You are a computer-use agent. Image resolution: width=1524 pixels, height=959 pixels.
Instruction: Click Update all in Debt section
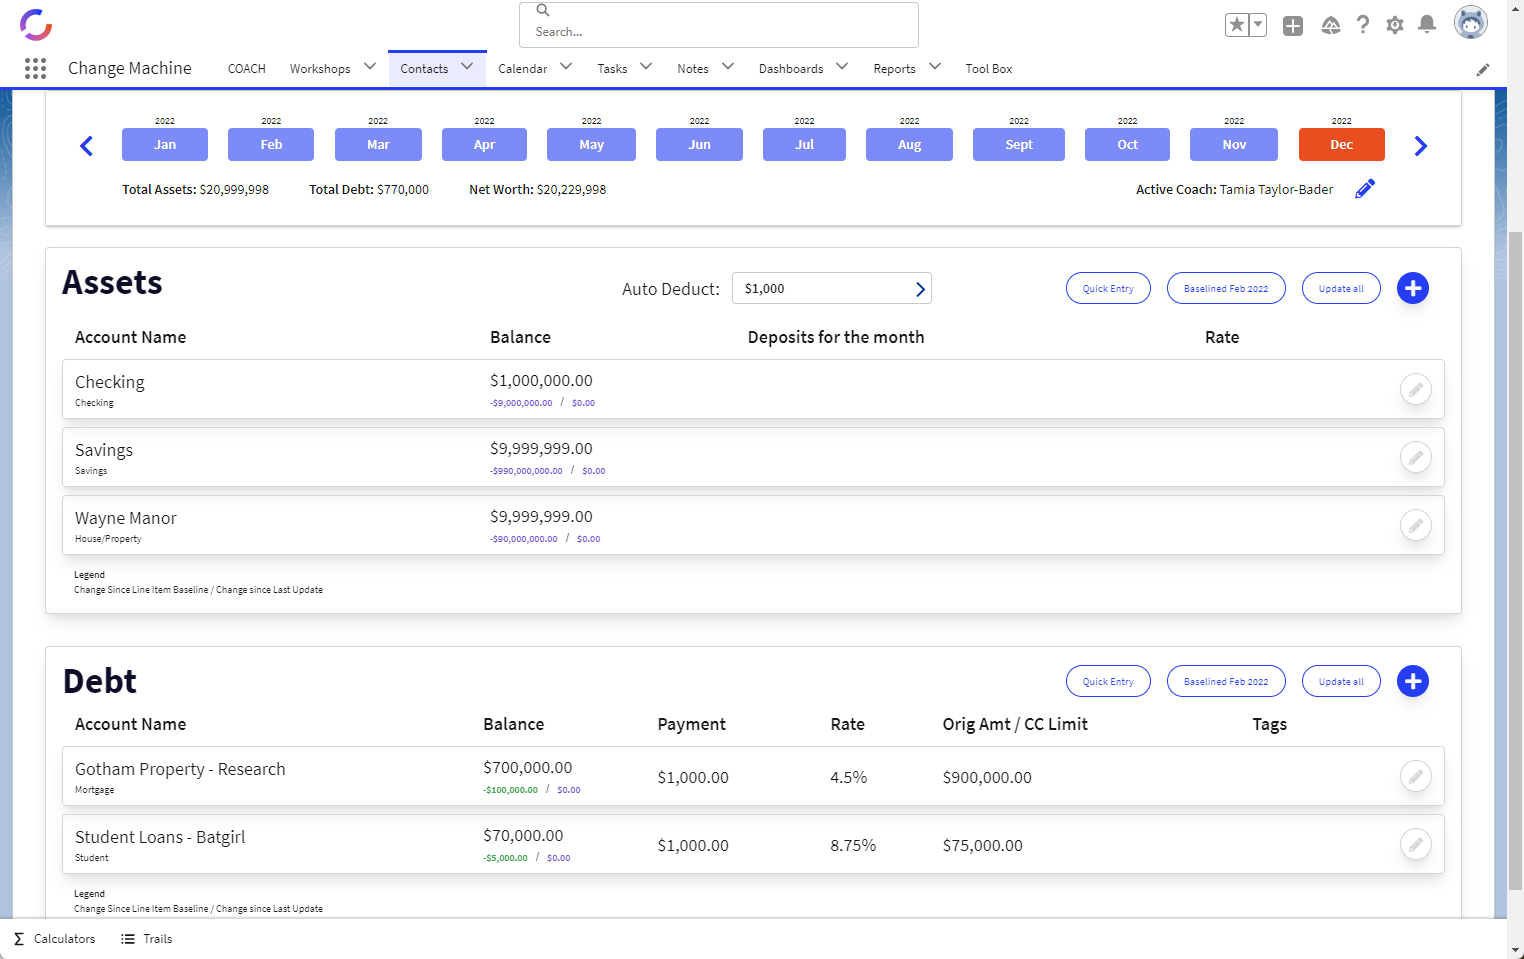pyautogui.click(x=1341, y=681)
